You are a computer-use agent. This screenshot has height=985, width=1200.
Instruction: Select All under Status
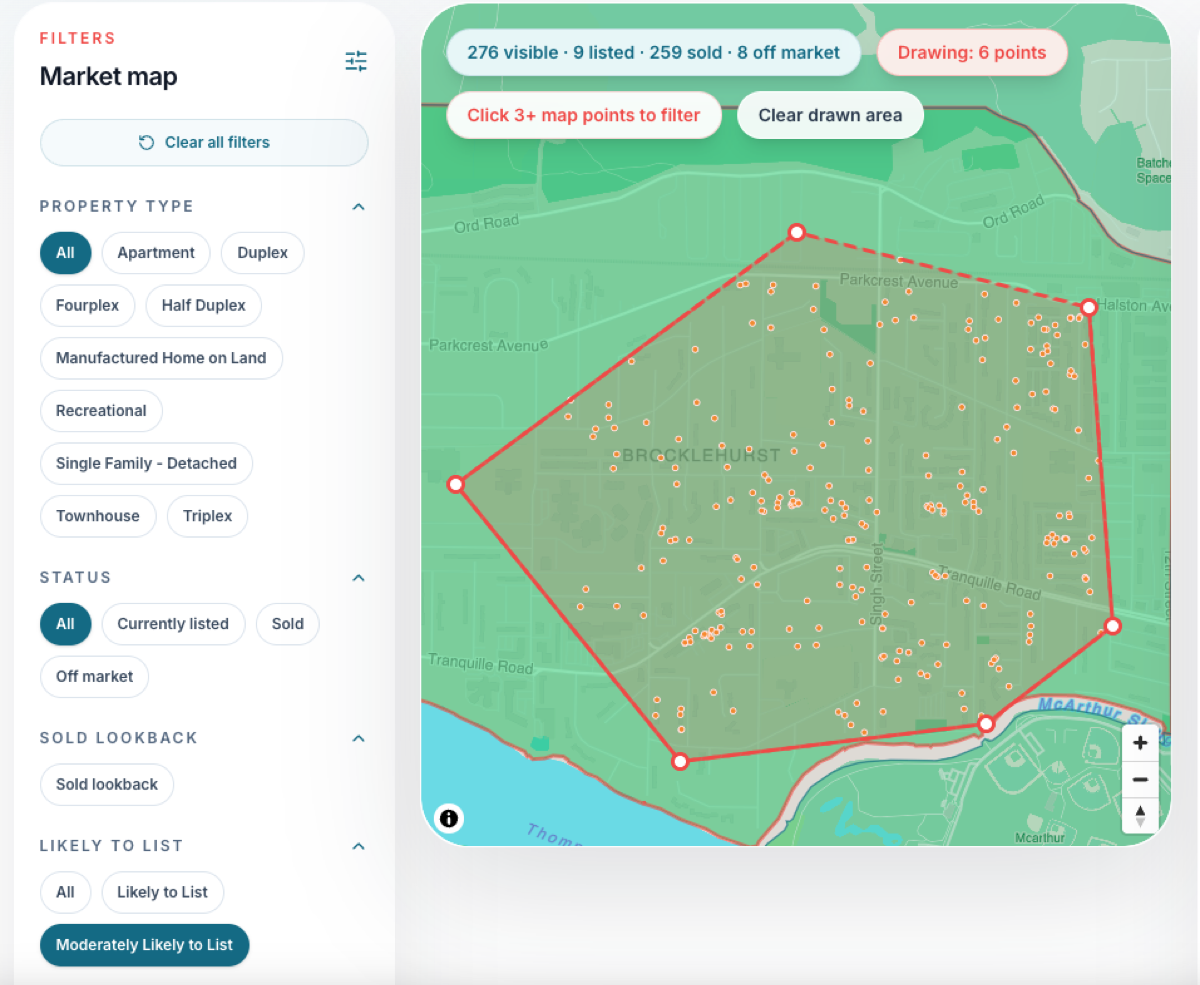pos(65,624)
